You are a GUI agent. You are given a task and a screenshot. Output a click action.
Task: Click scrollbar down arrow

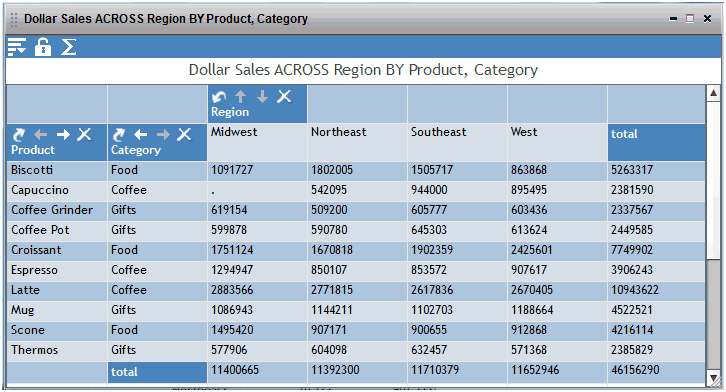[713, 379]
